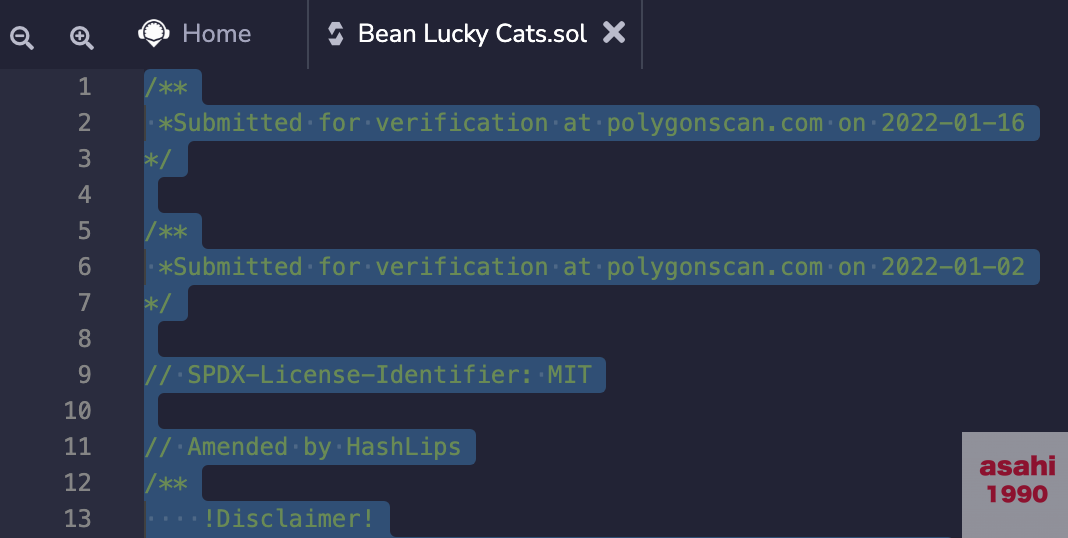The height and width of the screenshot is (538, 1068).
Task: Click line number 13 in the gutter
Action: [x=77, y=519]
